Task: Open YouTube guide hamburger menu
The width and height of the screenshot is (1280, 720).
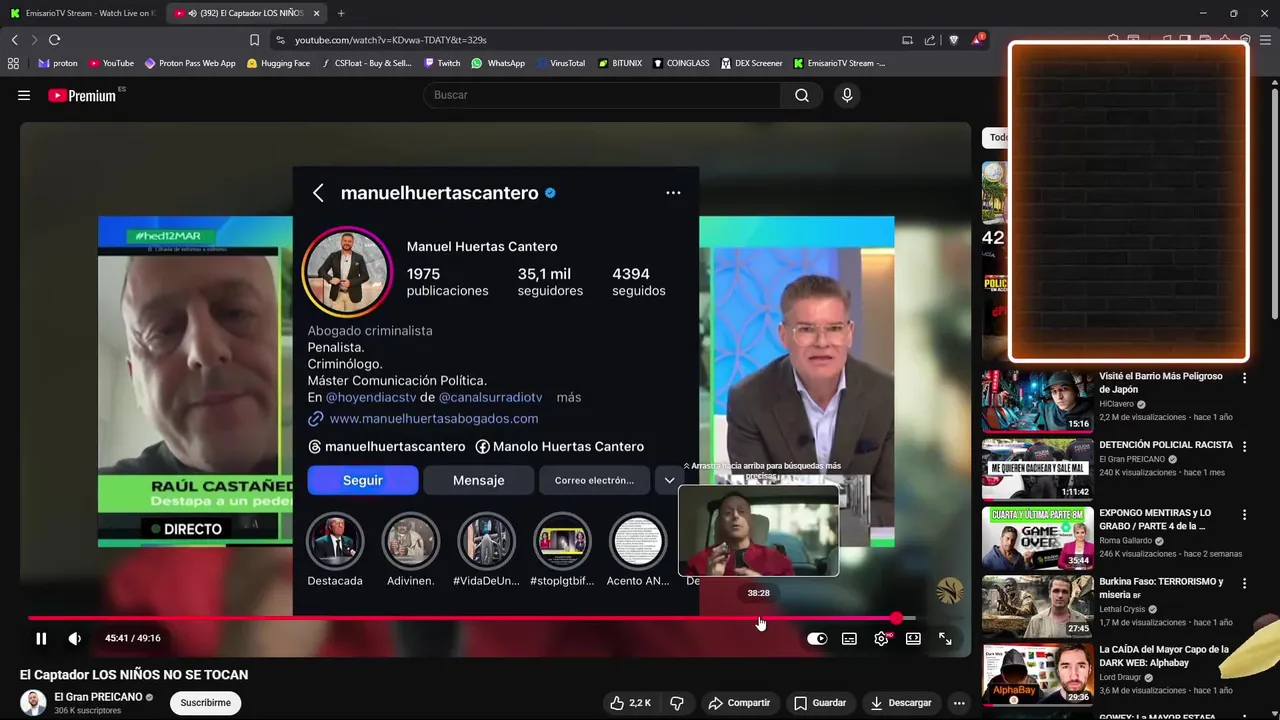Action: point(24,95)
